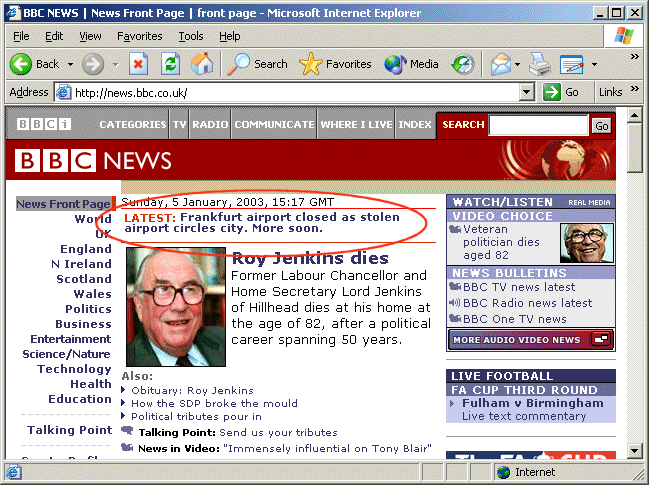This screenshot has width=649, height=485.
Task: Expand the Address bar URL dropdown
Action: [526, 92]
